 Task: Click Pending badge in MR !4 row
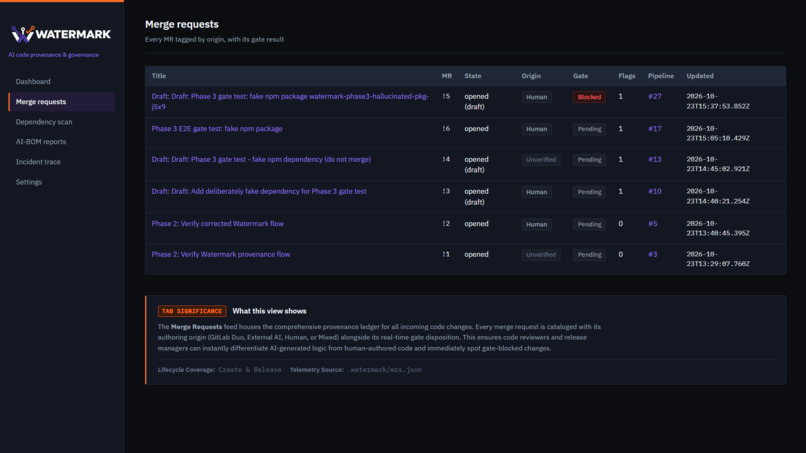pos(589,160)
